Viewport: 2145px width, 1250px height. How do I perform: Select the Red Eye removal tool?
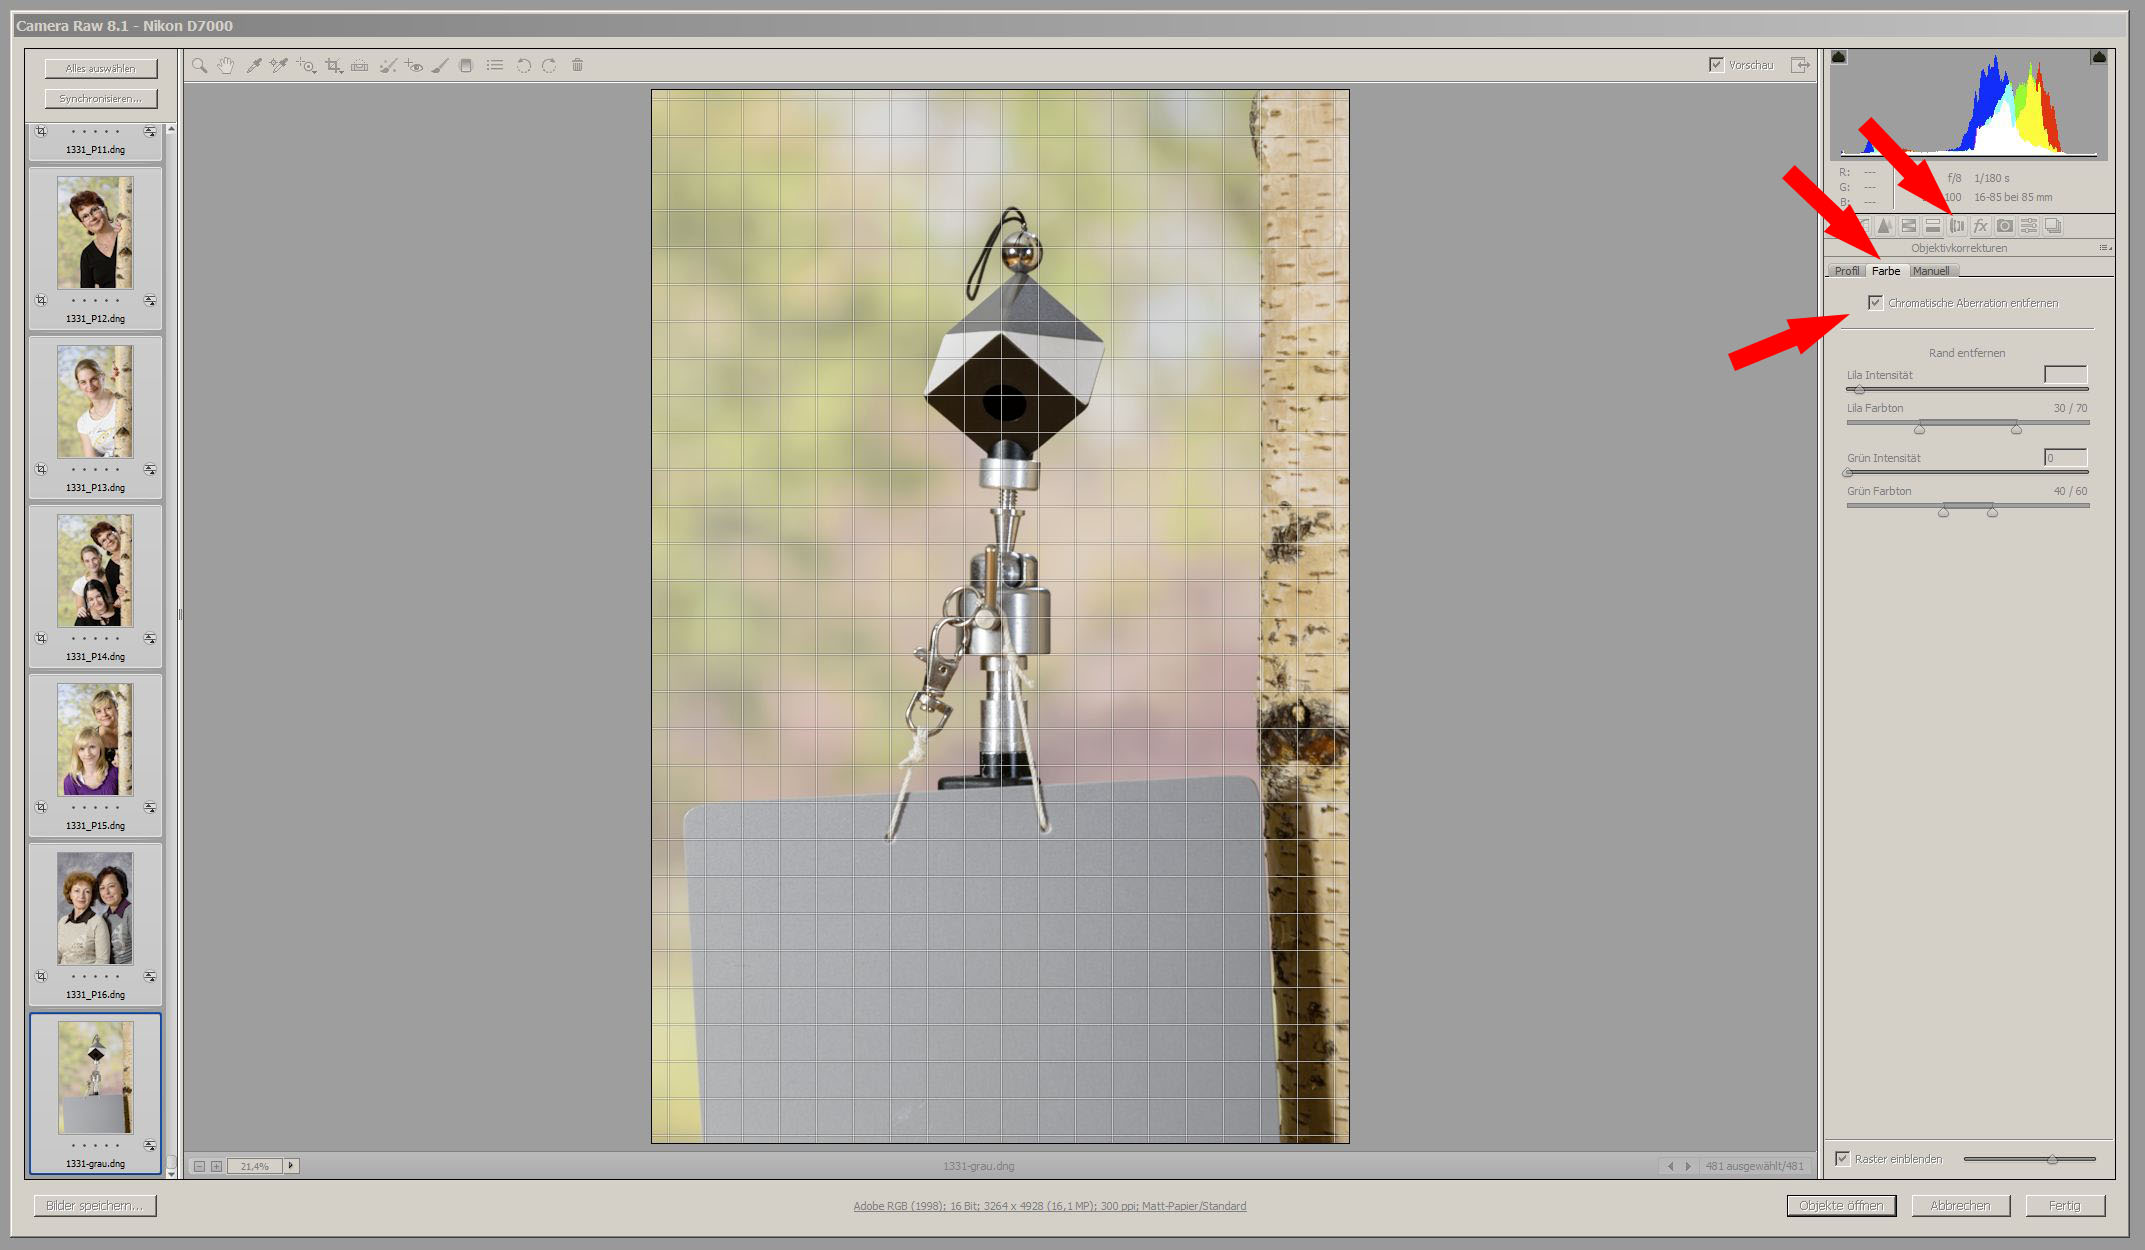(x=414, y=66)
